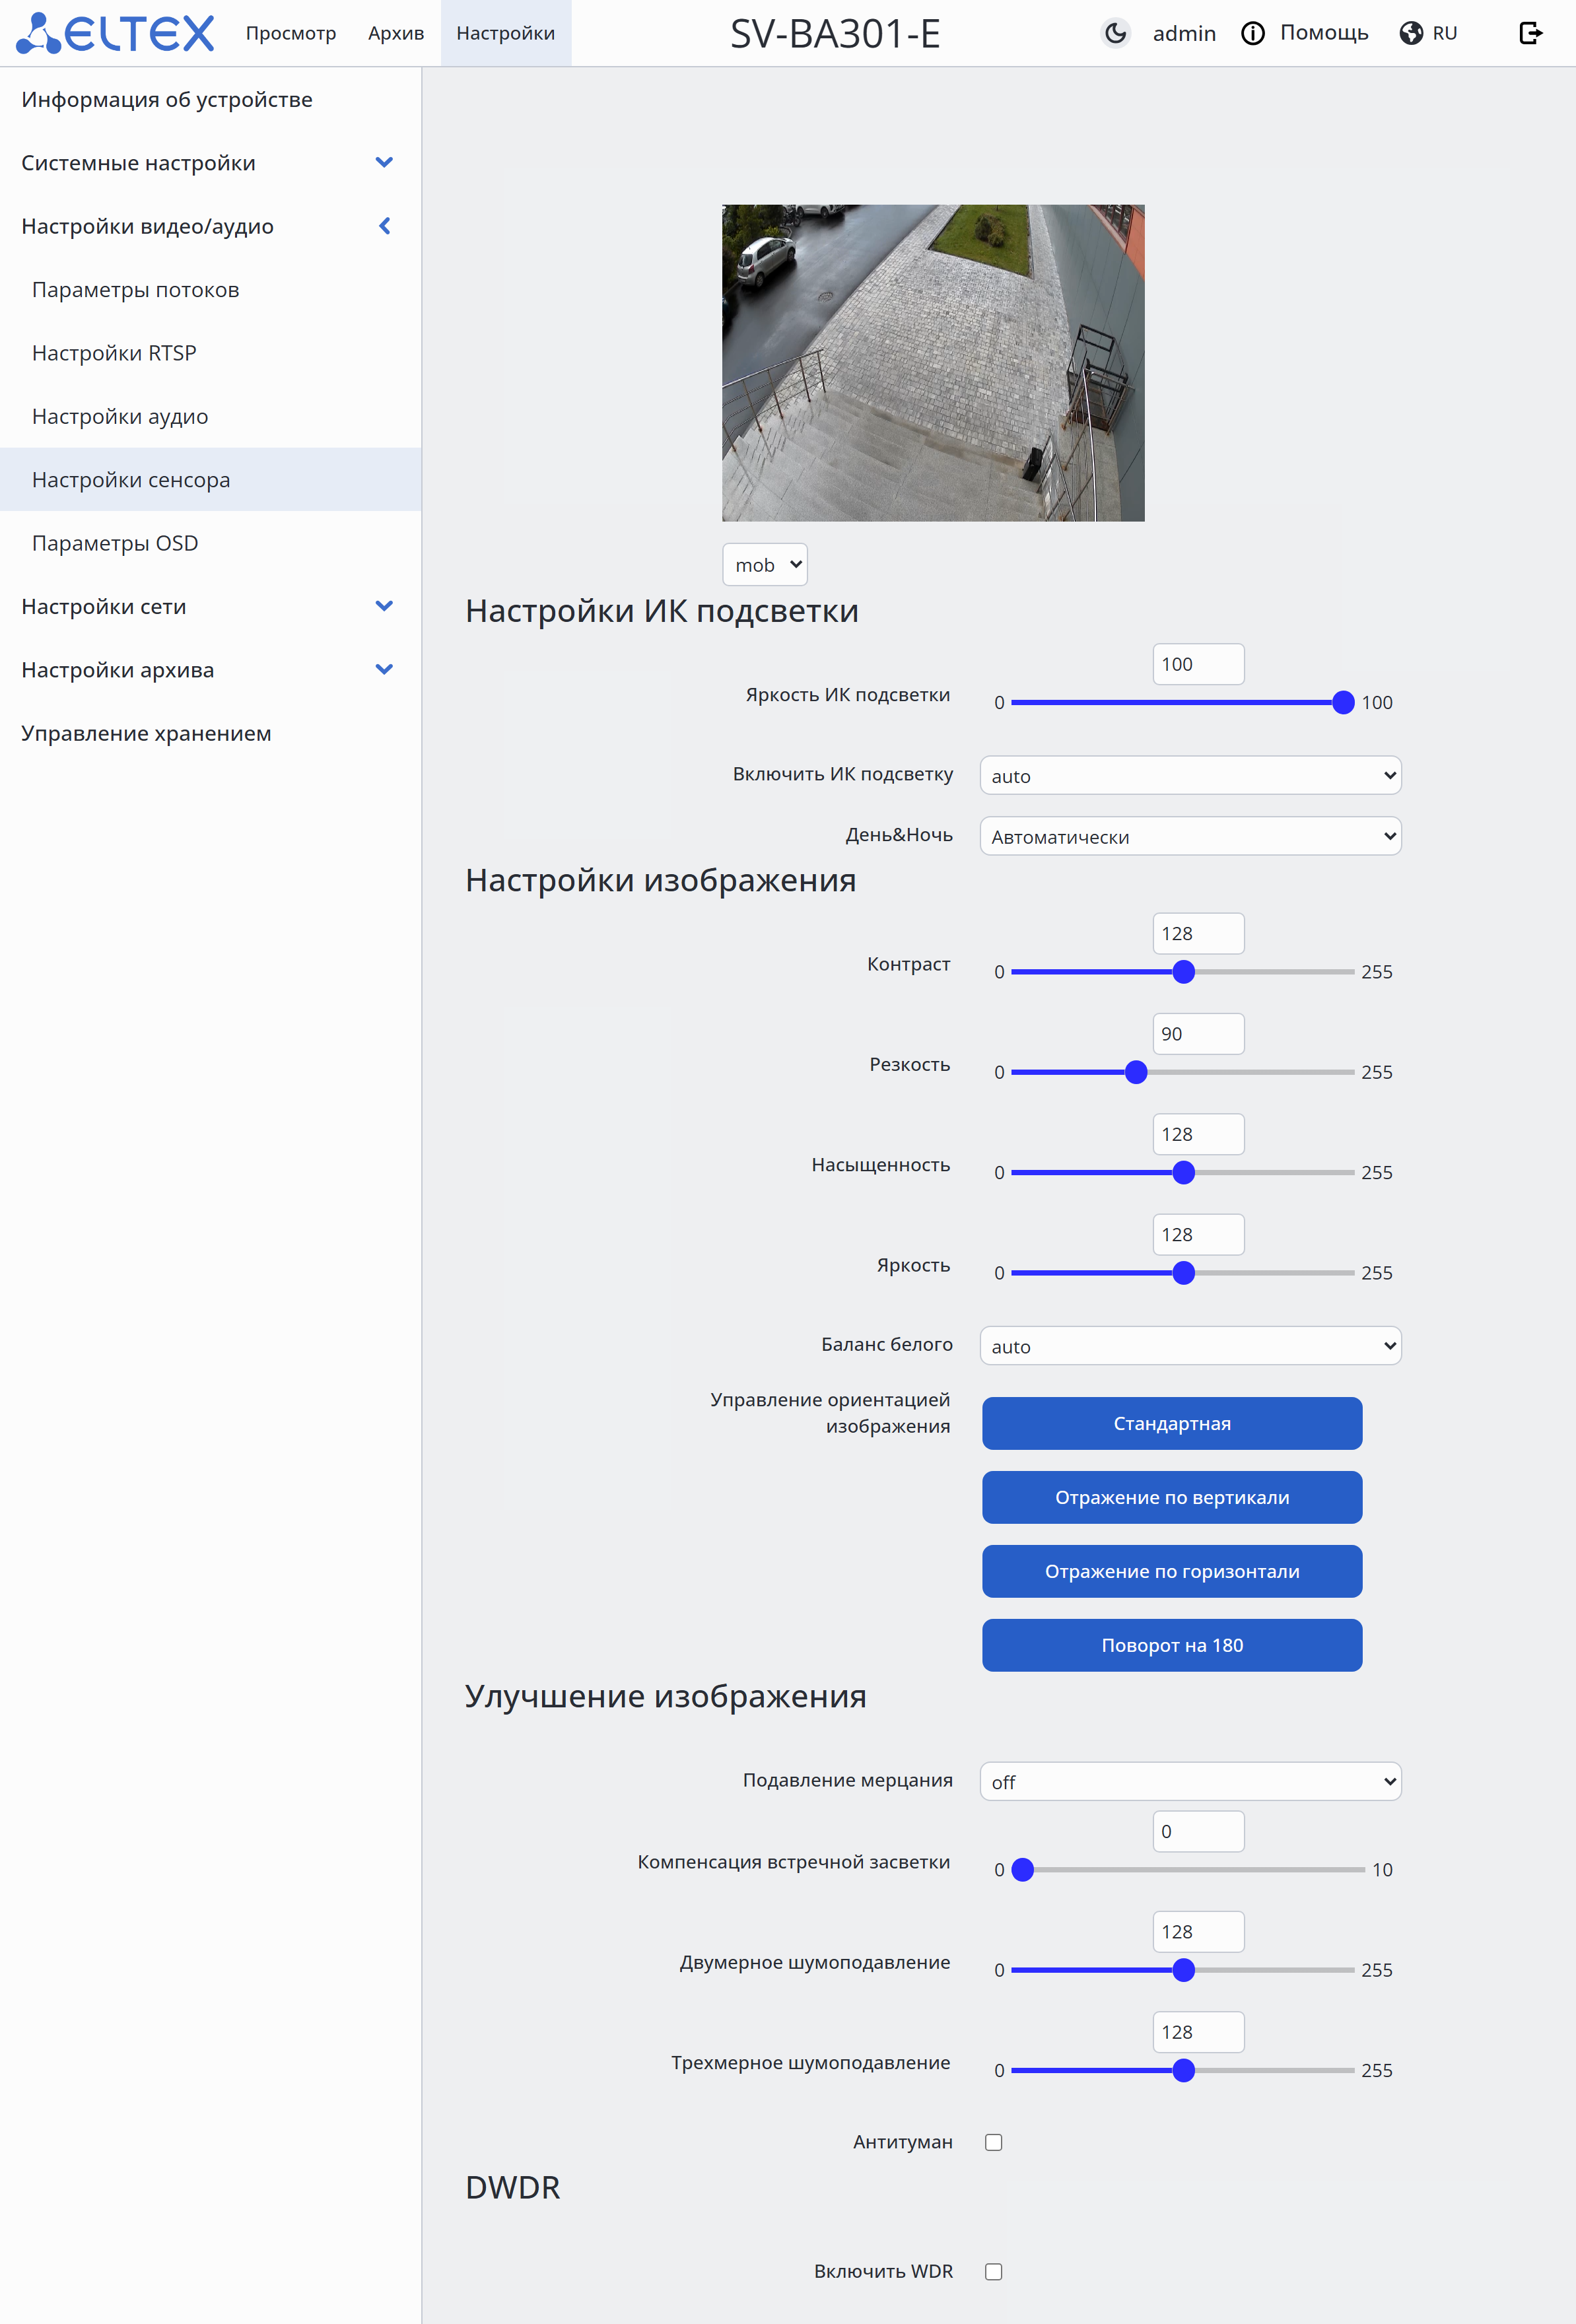Open the white balance dropdown
The width and height of the screenshot is (1576, 2324).
[1190, 1346]
